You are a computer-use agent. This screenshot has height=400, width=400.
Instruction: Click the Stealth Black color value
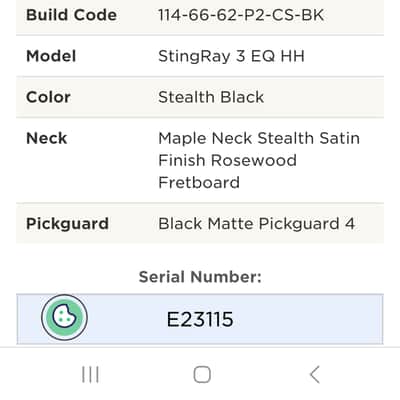pyautogui.click(x=211, y=97)
